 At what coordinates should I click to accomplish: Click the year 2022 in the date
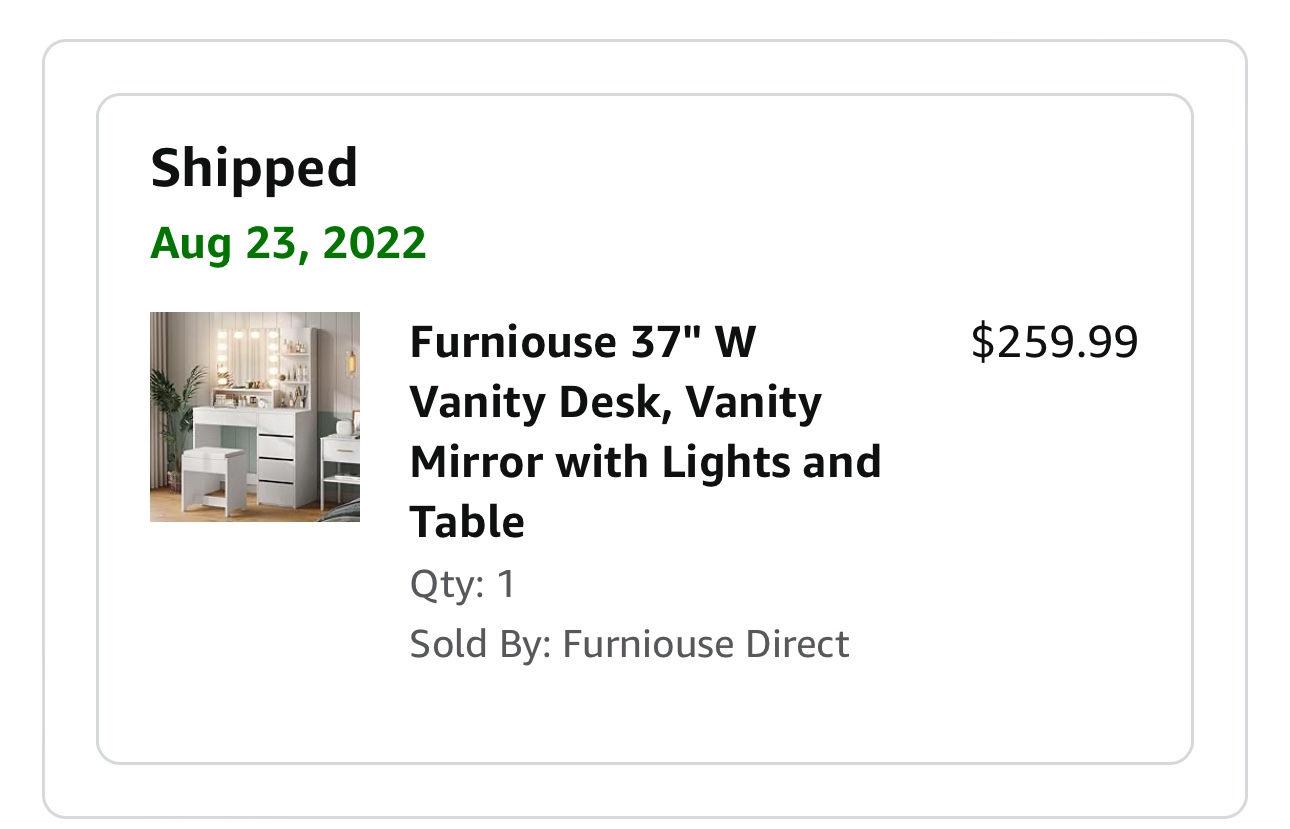point(374,243)
